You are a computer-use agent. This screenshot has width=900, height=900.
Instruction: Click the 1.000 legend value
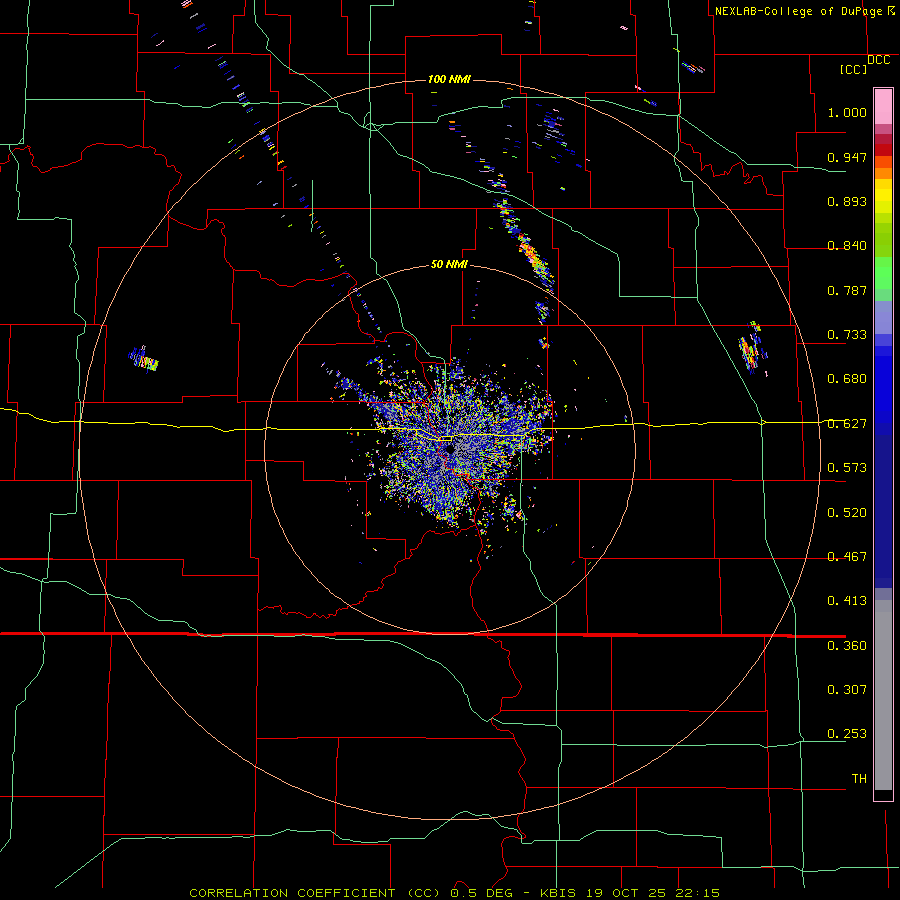tap(847, 112)
